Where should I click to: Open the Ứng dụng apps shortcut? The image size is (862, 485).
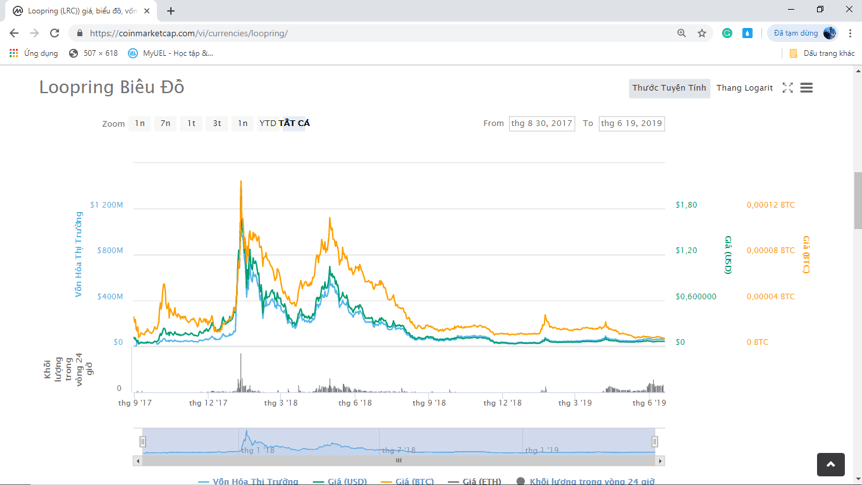(x=34, y=53)
